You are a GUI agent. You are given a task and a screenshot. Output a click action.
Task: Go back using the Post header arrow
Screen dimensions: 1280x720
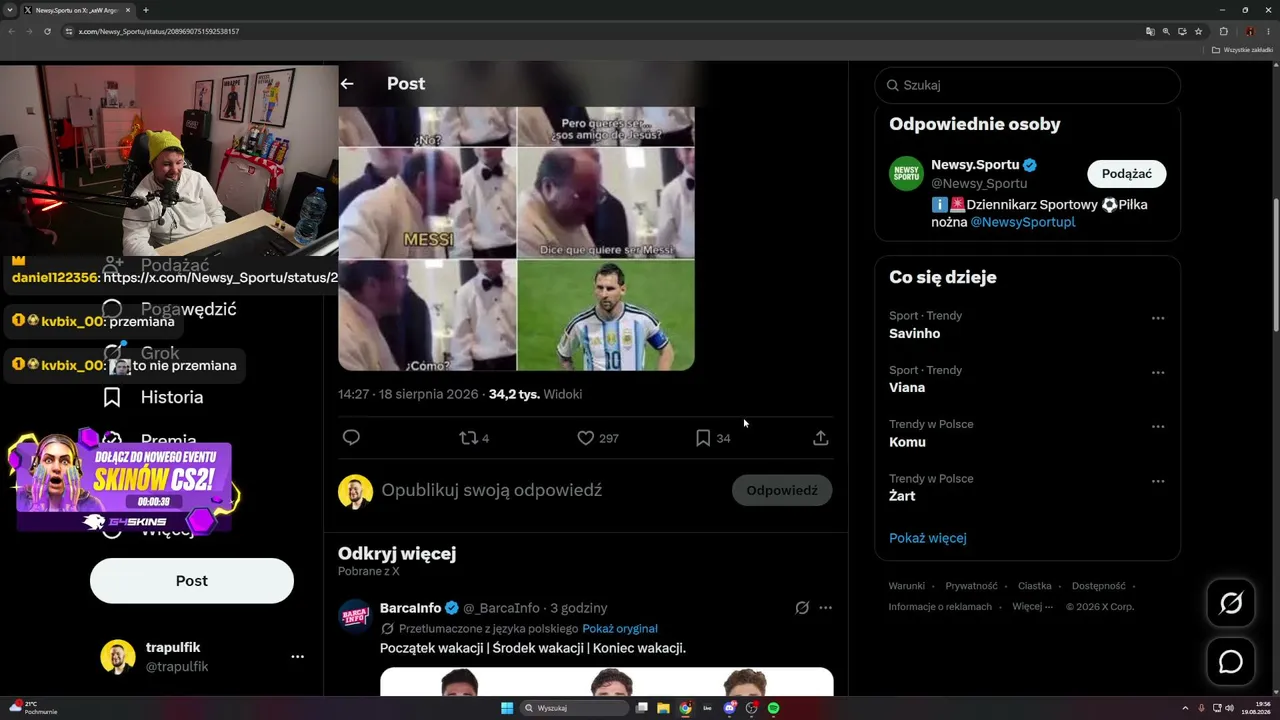pos(347,84)
